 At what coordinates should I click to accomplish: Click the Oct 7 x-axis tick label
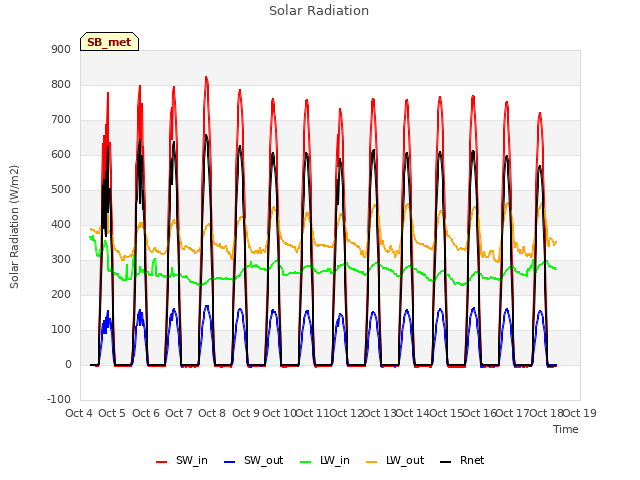pos(179,413)
